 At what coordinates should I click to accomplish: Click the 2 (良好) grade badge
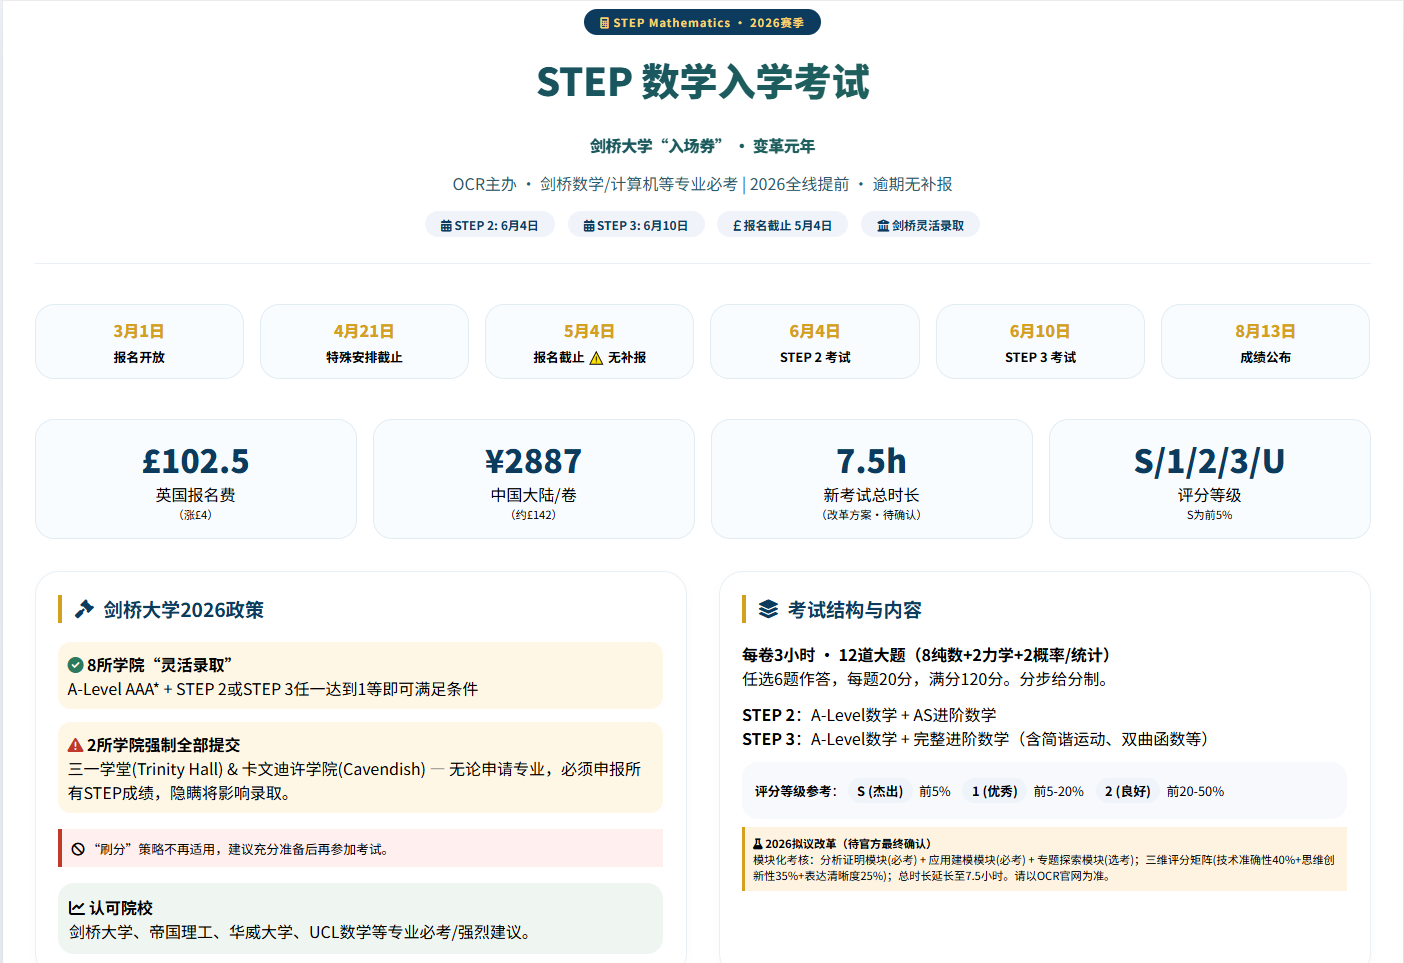point(1127,791)
